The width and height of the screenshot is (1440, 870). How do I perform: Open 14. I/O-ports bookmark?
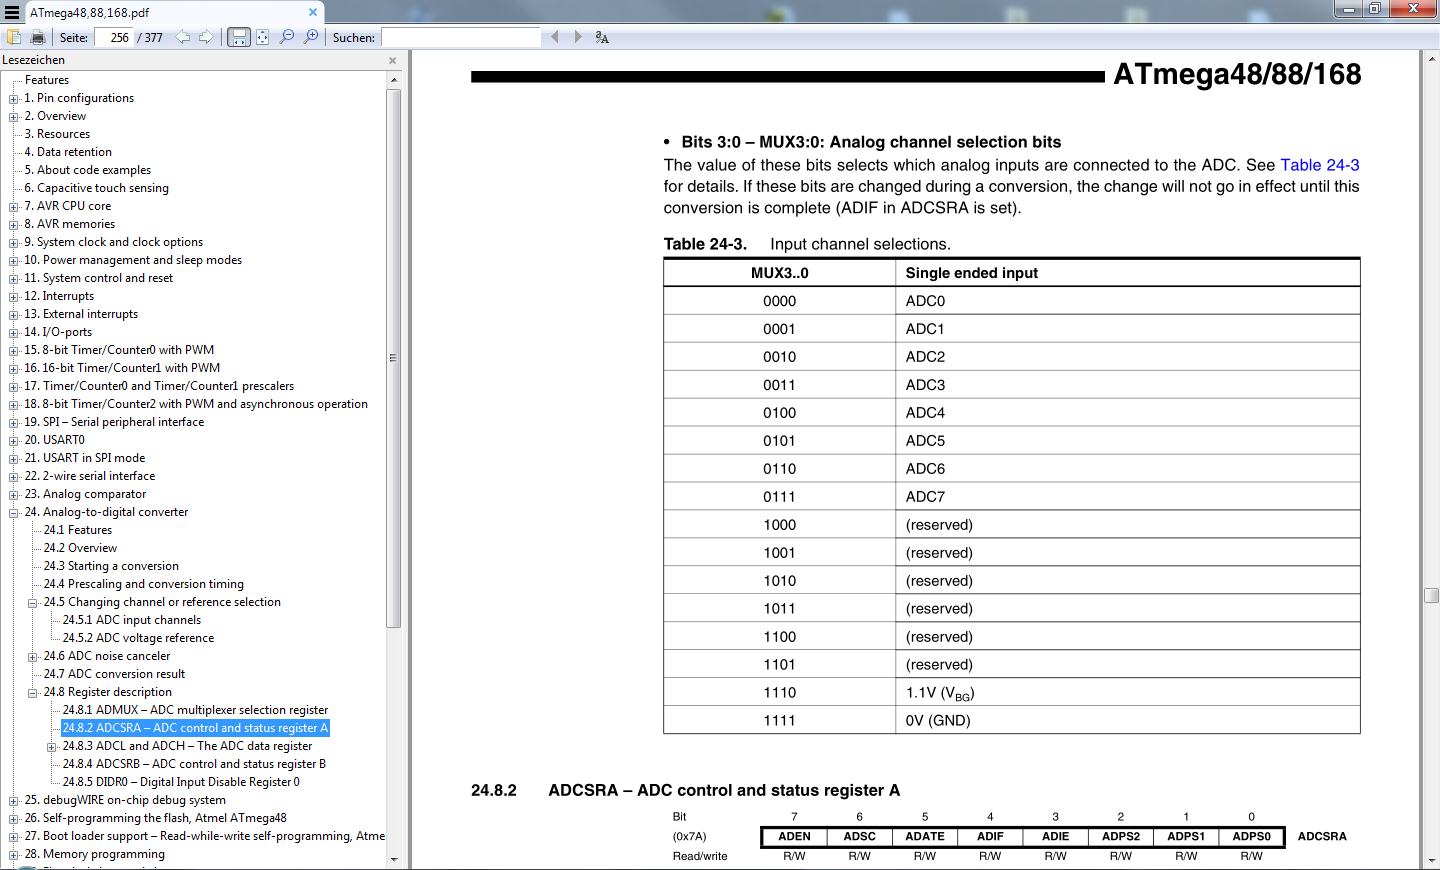click(x=58, y=332)
